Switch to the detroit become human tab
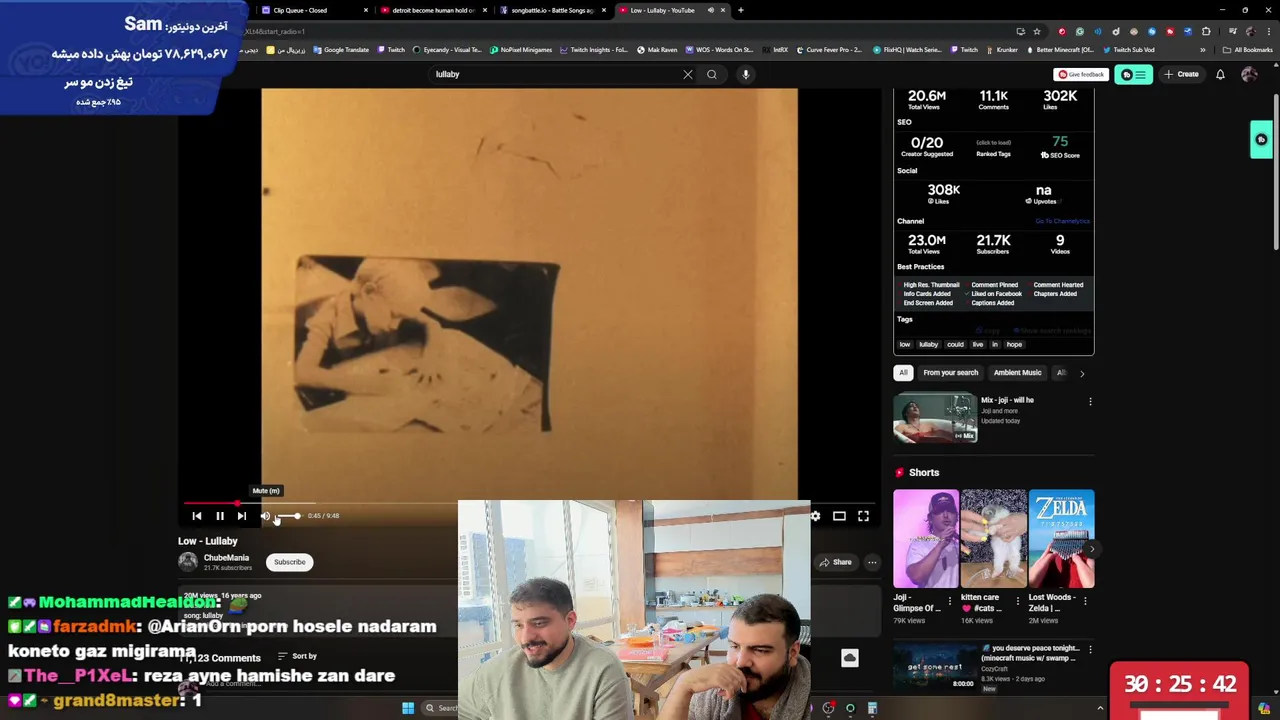Screen dimensions: 1280x720 433,10
